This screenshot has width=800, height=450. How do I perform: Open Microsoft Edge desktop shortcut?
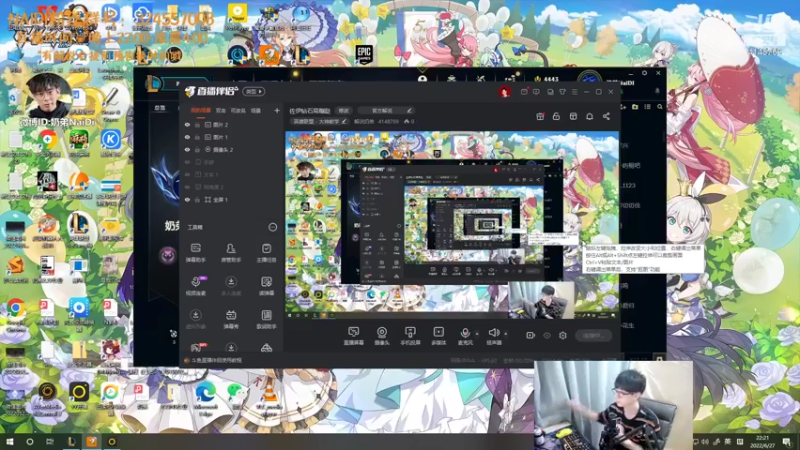tap(206, 396)
